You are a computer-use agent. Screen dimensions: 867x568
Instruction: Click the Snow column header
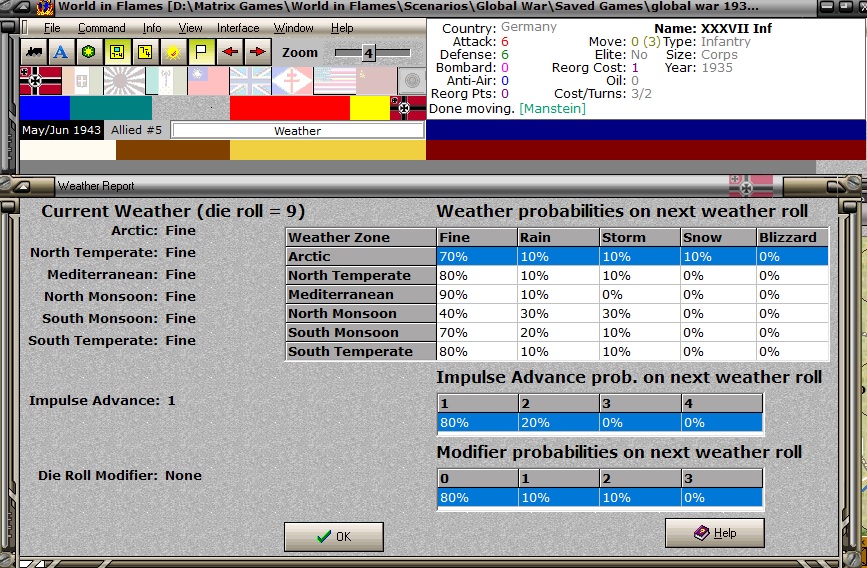pyautogui.click(x=718, y=237)
